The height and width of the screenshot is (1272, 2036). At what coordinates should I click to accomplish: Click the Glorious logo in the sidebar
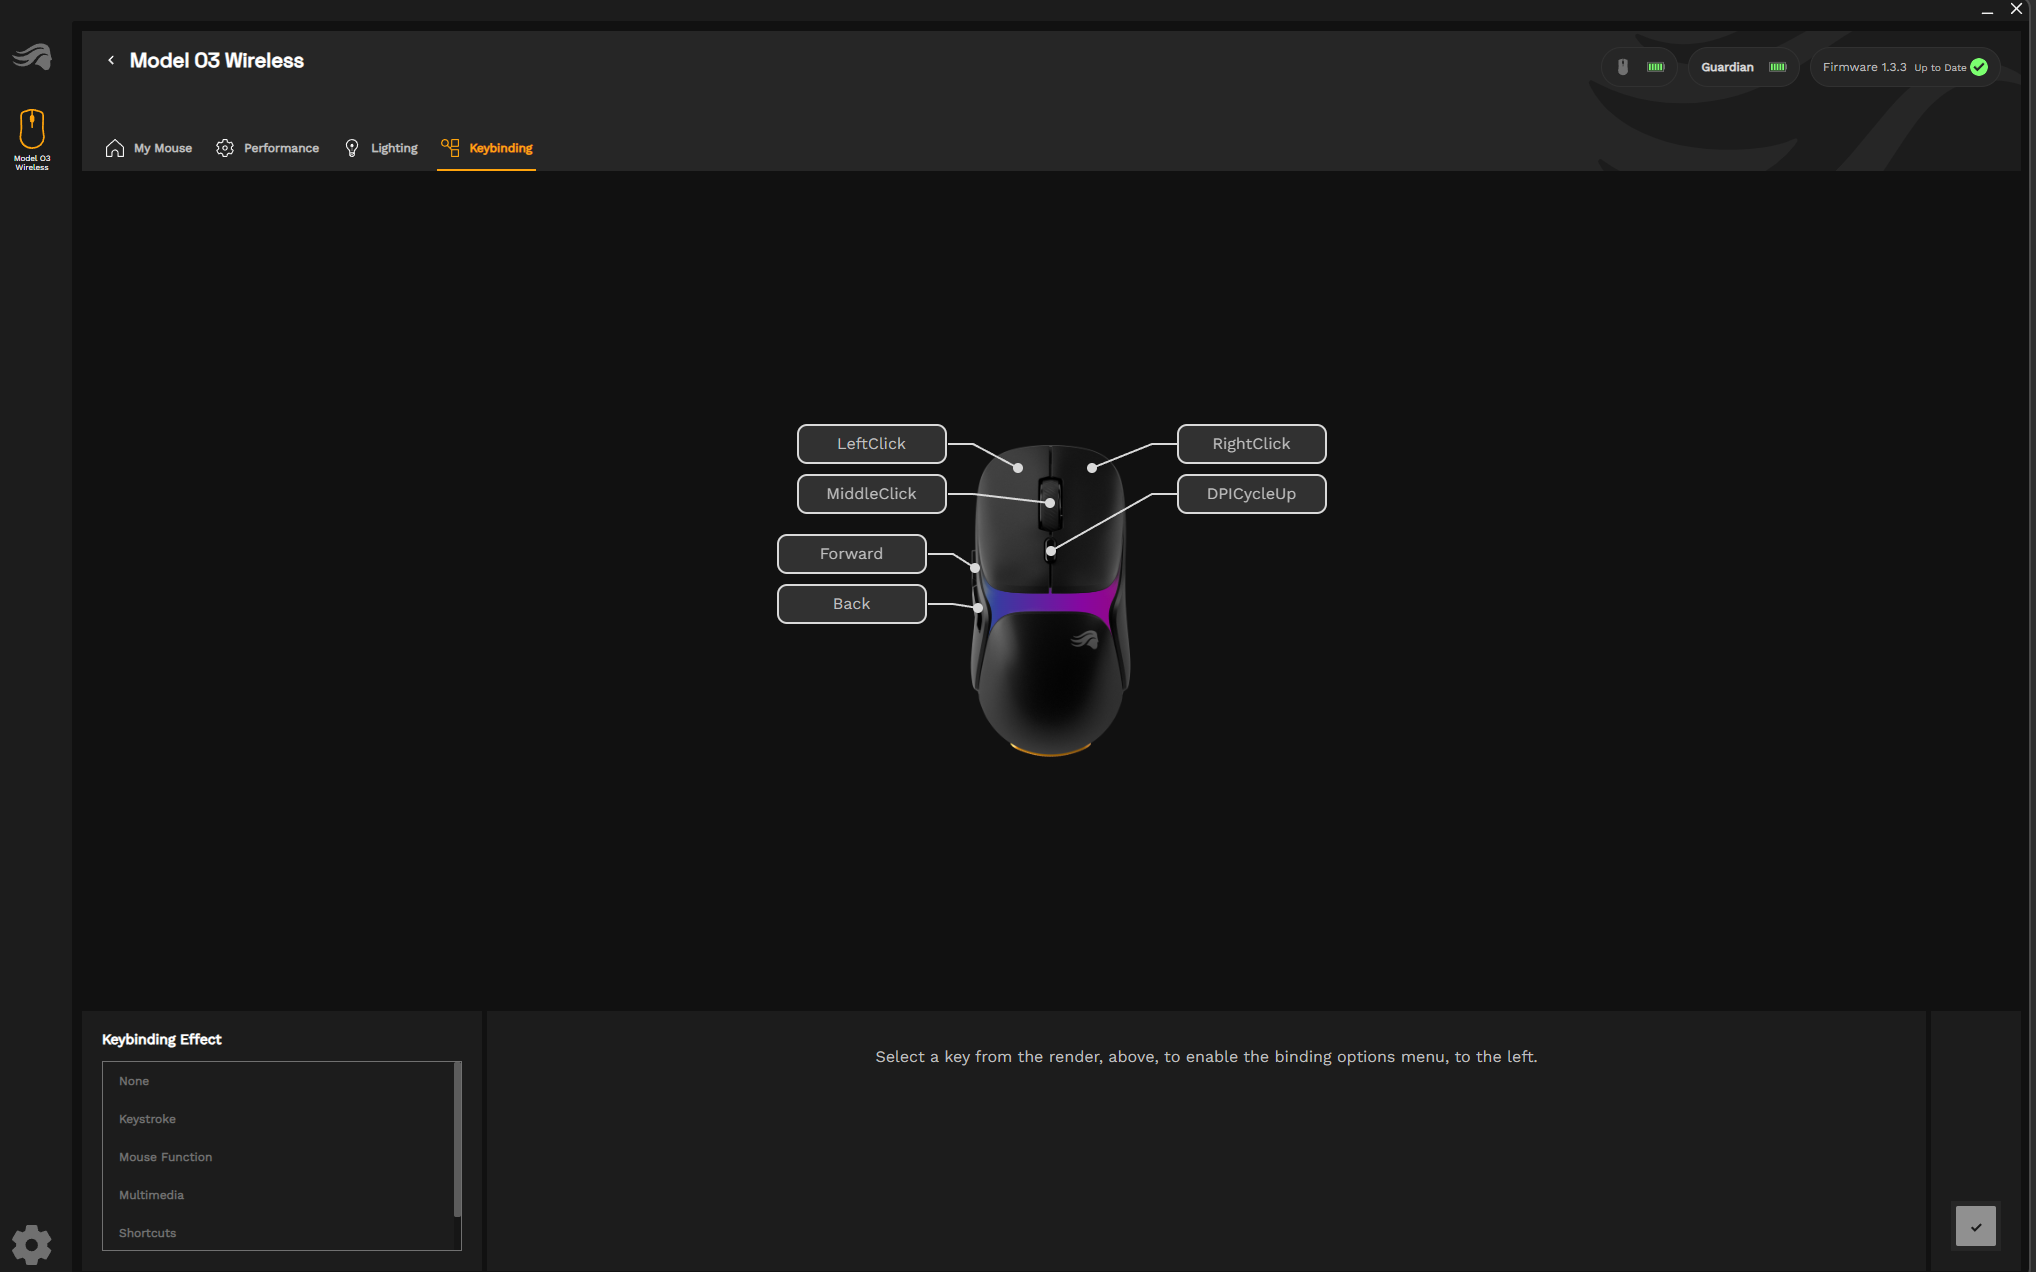32,57
